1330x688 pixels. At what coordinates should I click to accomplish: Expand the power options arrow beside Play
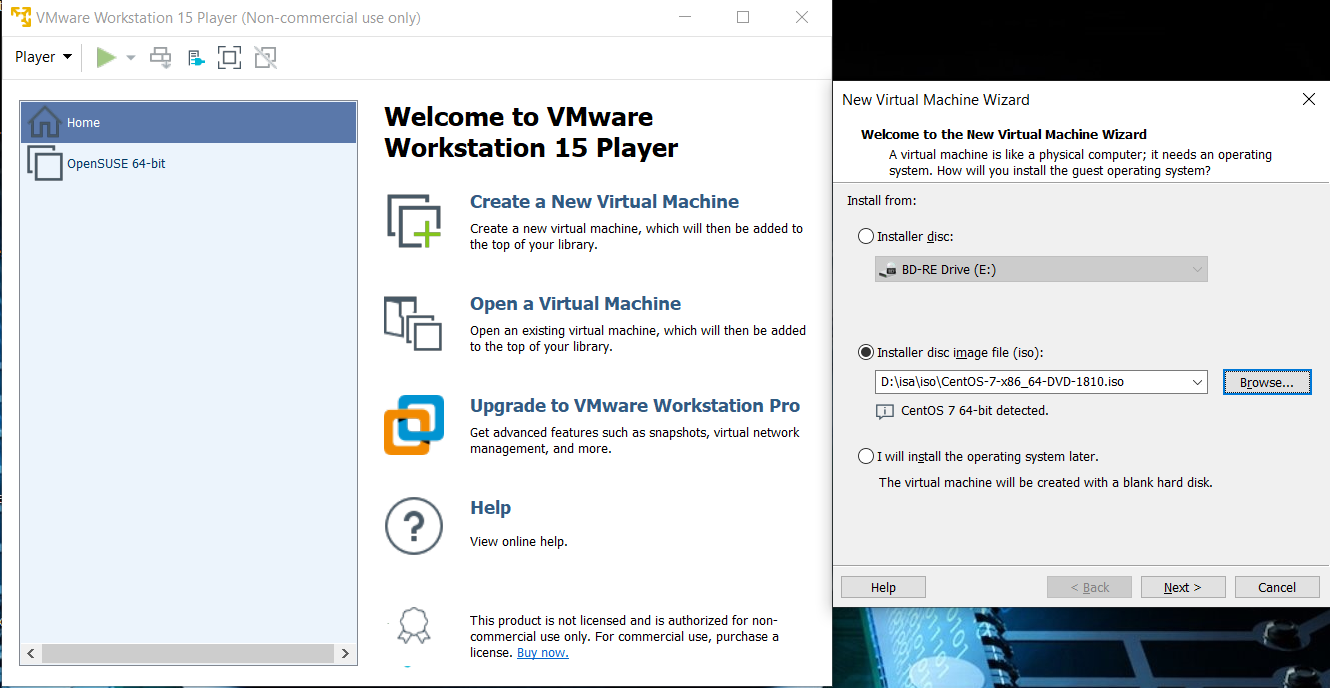click(x=130, y=58)
